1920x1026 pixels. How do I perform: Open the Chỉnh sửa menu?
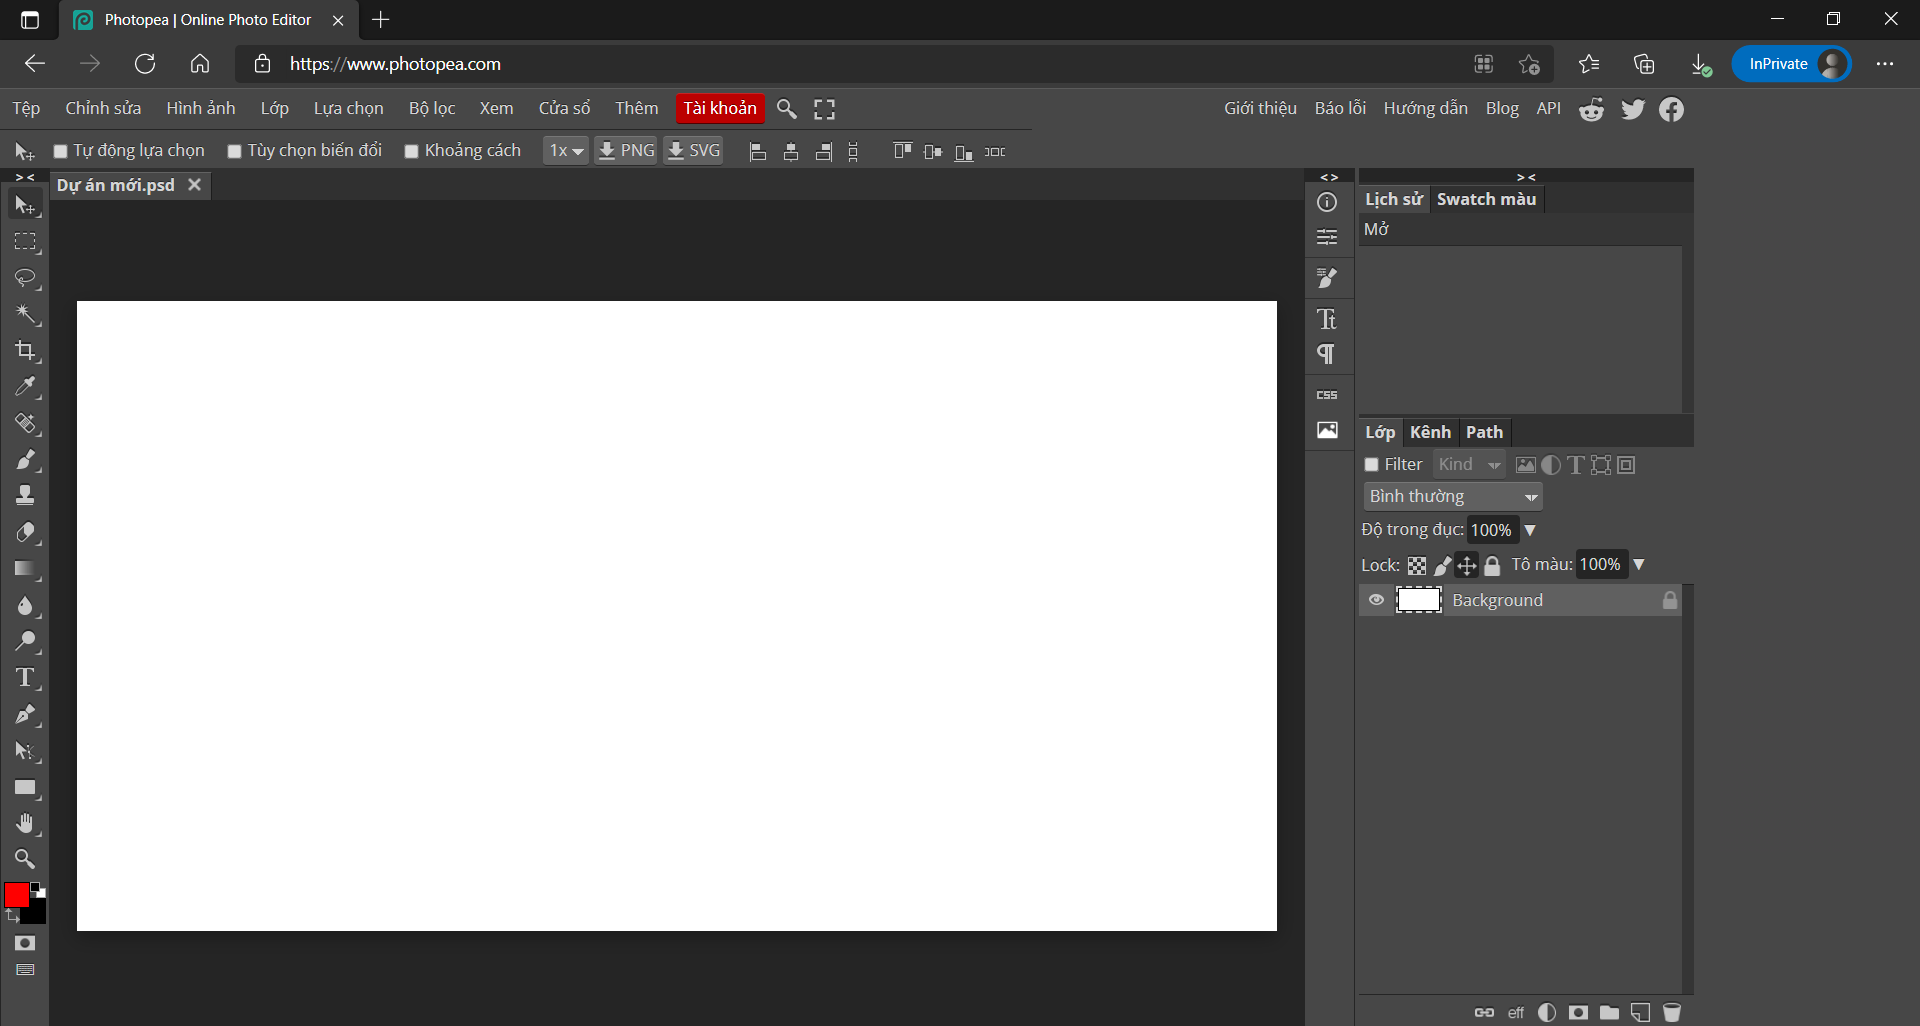point(103,109)
